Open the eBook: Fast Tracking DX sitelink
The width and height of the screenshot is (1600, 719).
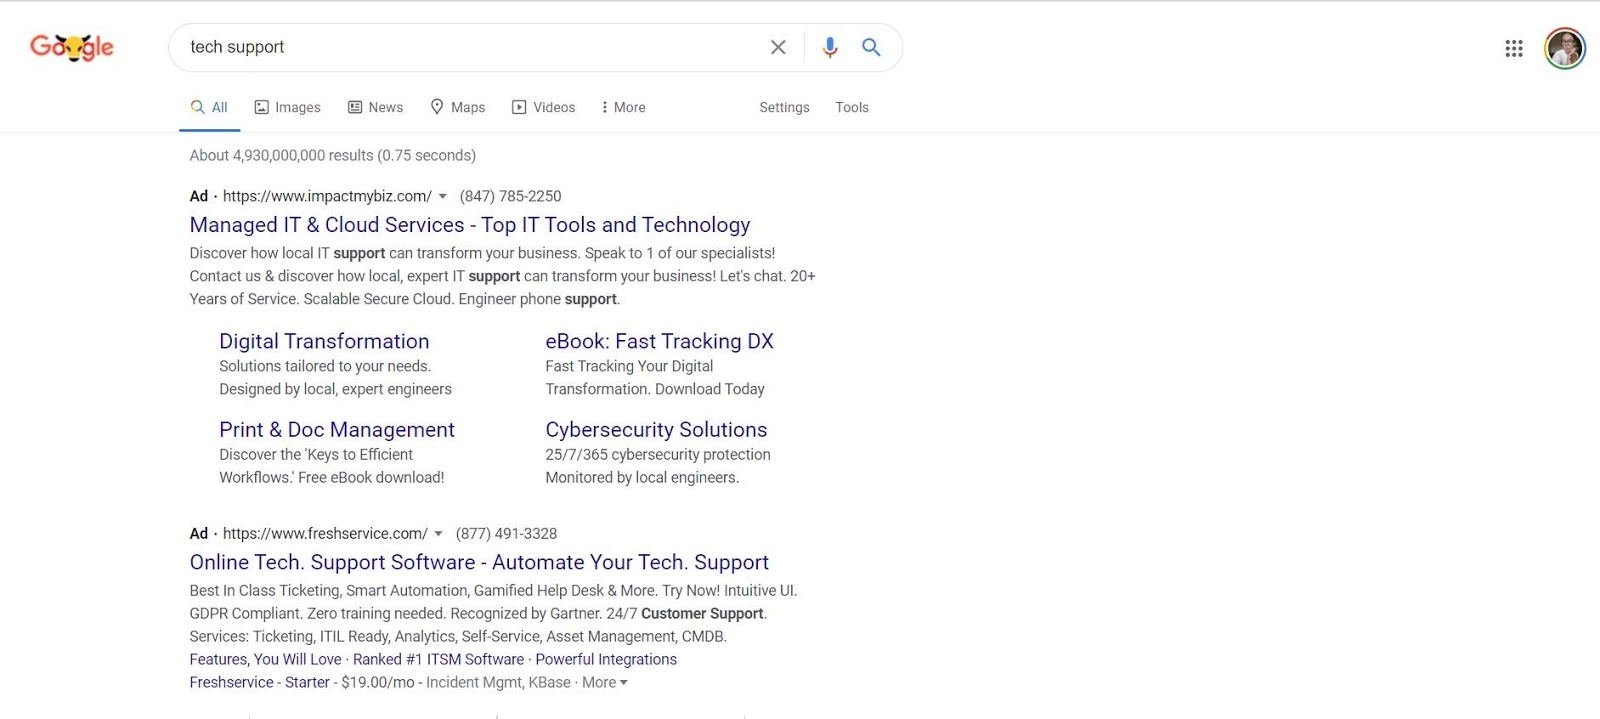(659, 341)
